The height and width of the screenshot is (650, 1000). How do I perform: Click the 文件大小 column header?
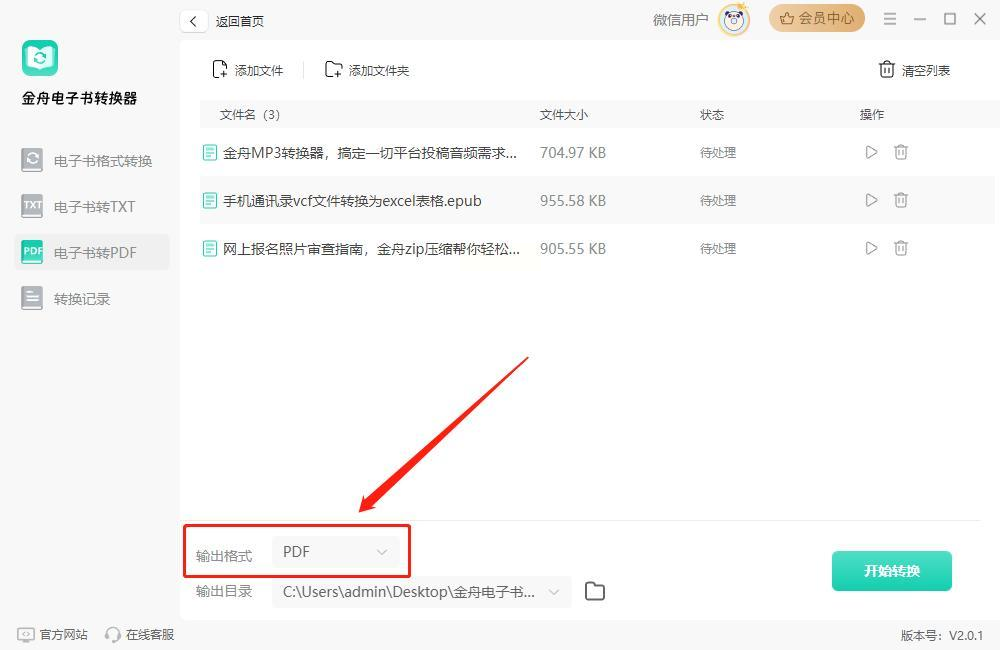pos(564,115)
